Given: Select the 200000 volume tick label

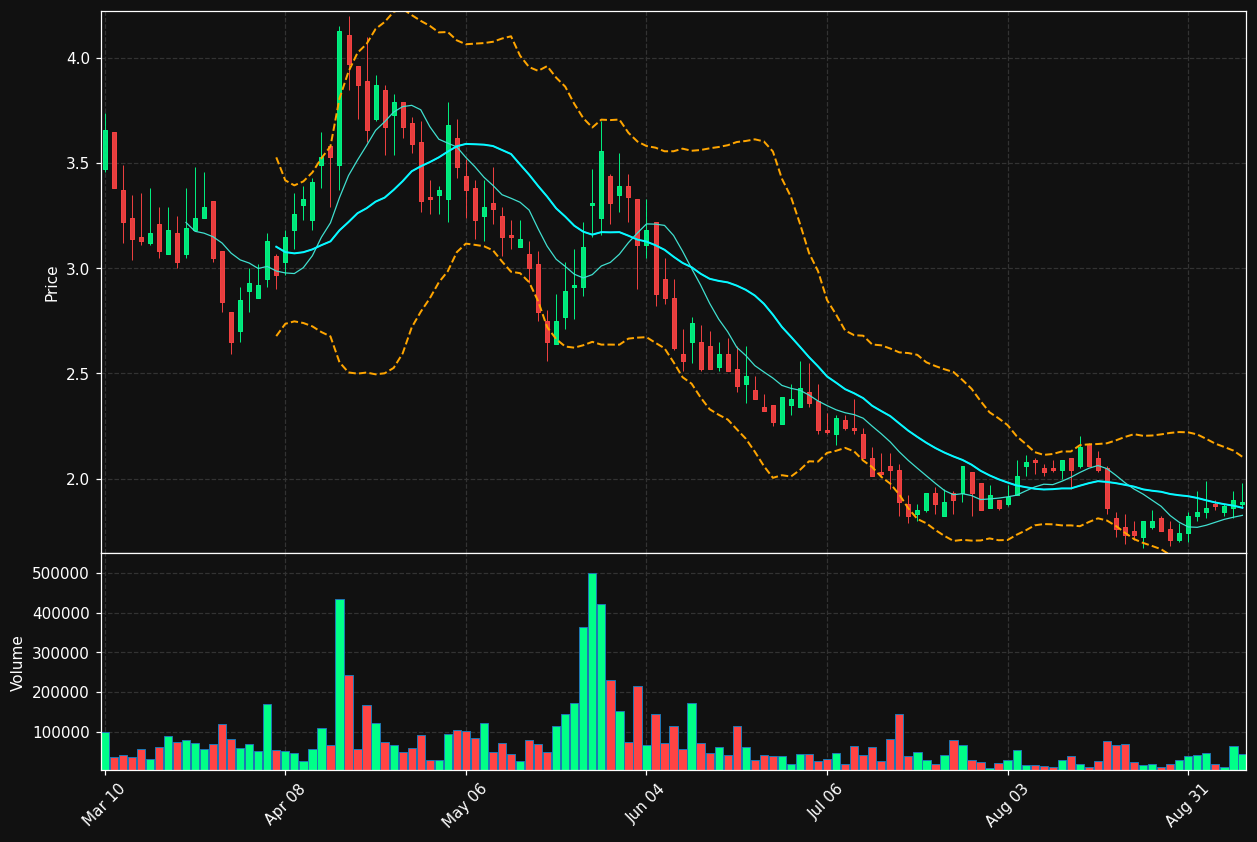Looking at the screenshot, I should click(62, 693).
